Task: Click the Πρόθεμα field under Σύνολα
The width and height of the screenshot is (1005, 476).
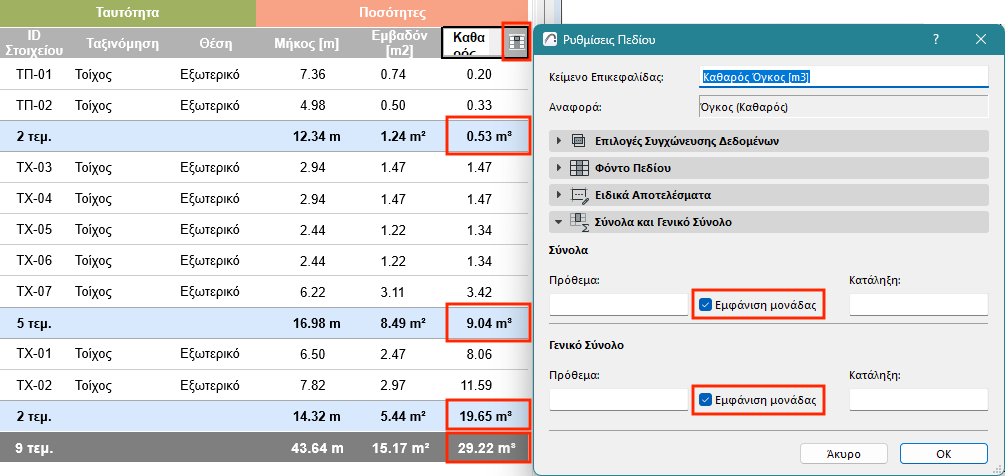Action: point(619,305)
